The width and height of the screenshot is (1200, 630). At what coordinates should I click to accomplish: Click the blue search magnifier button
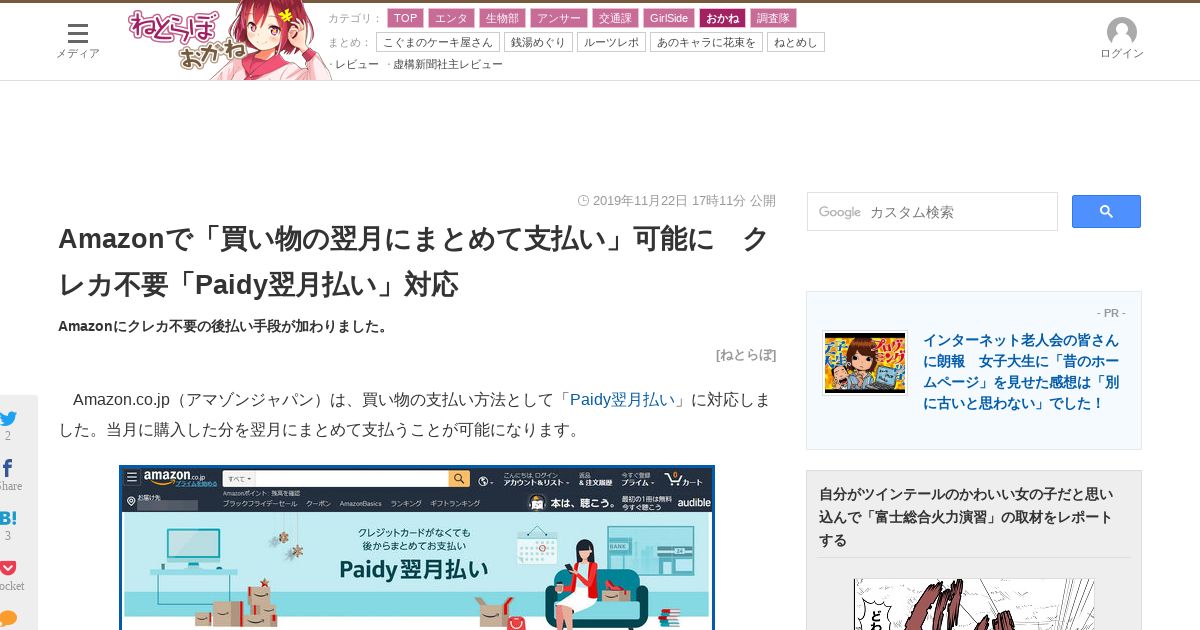click(1106, 211)
